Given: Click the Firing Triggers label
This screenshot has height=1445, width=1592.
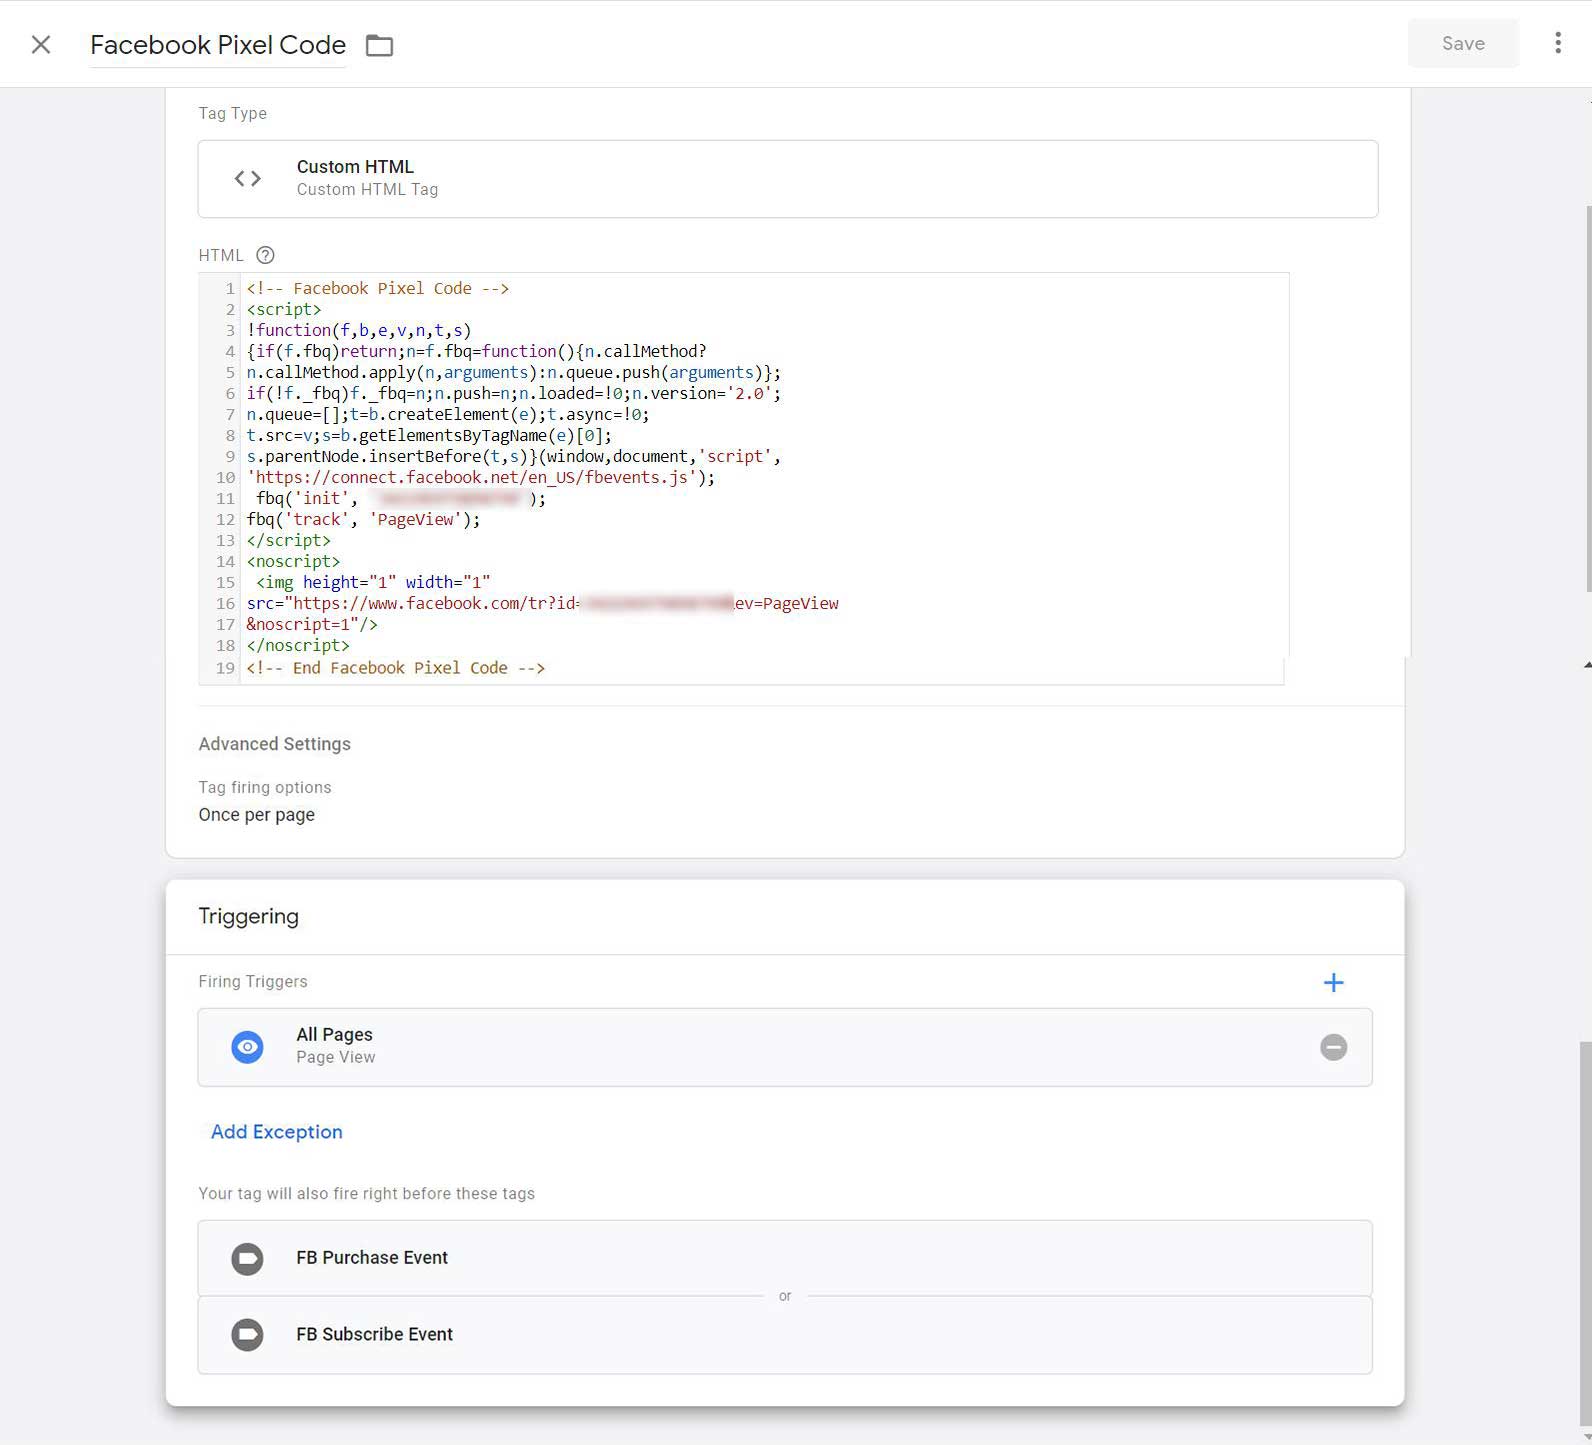Looking at the screenshot, I should 253,982.
